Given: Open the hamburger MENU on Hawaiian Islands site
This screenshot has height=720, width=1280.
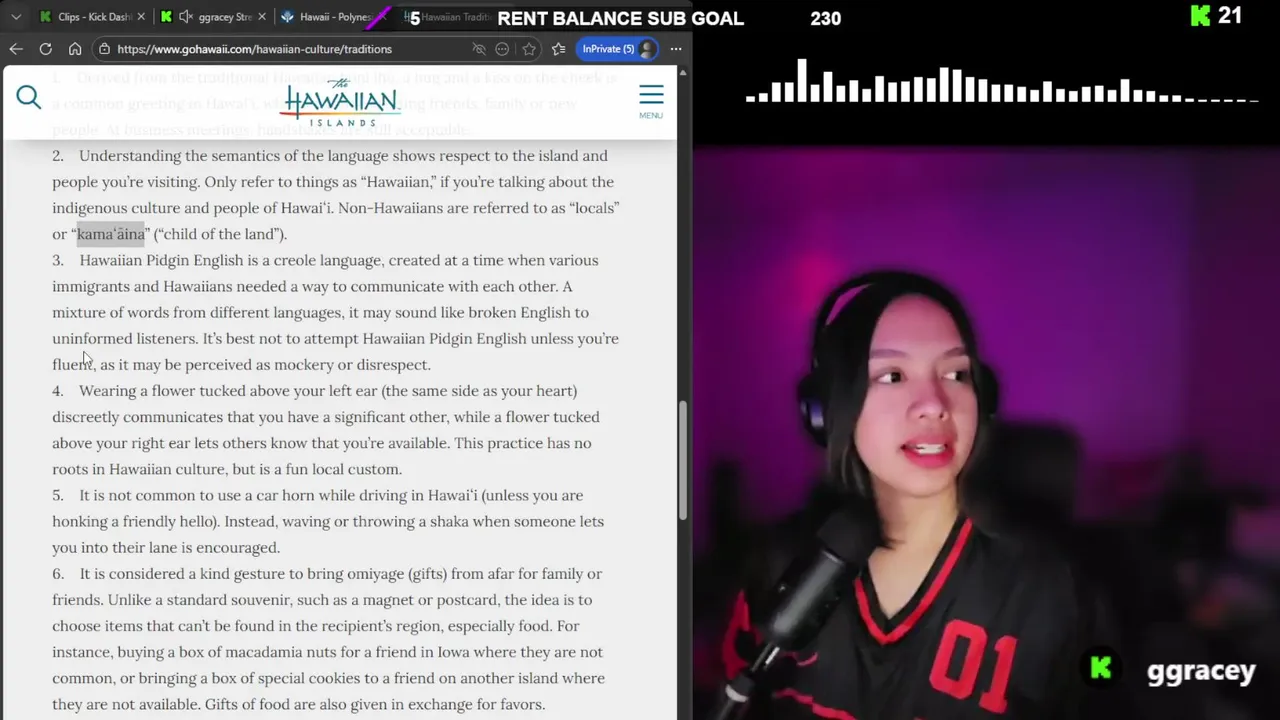Looking at the screenshot, I should point(651,101).
